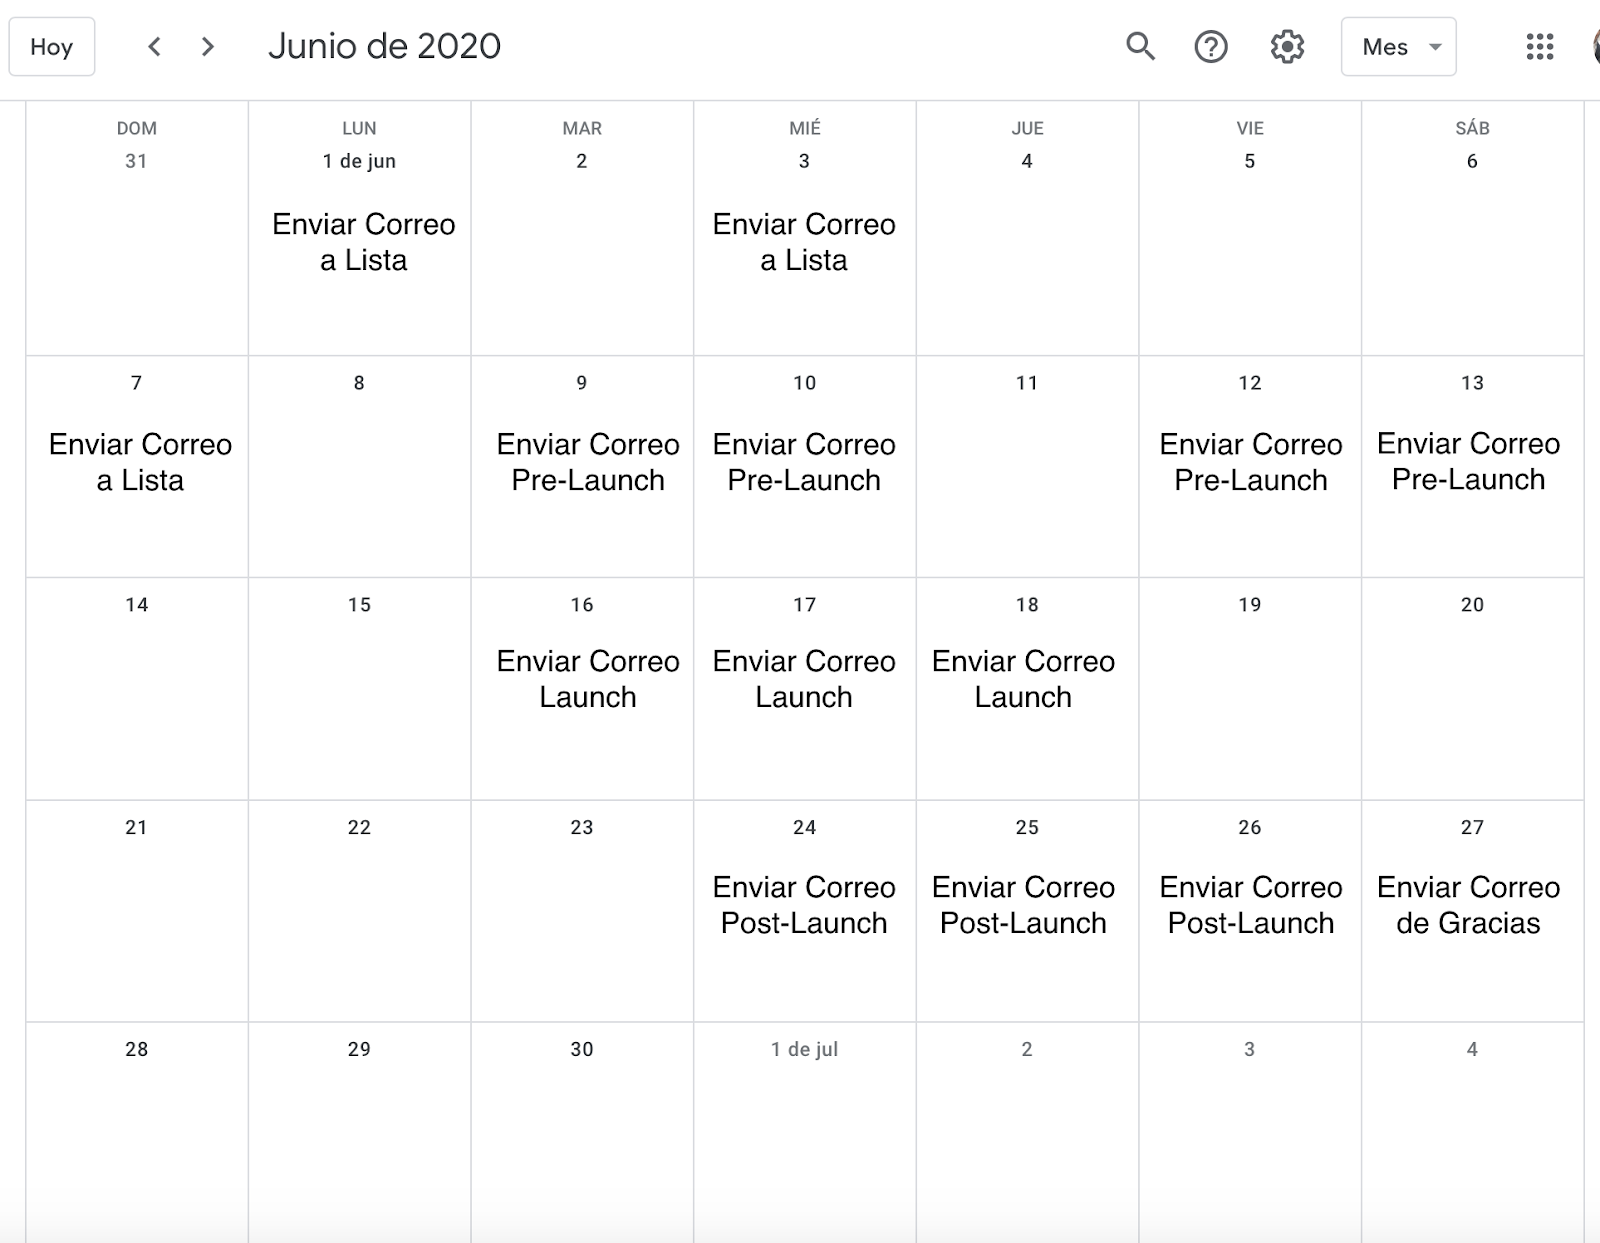Click day number 22
This screenshot has width=1600, height=1243.
coord(359,827)
